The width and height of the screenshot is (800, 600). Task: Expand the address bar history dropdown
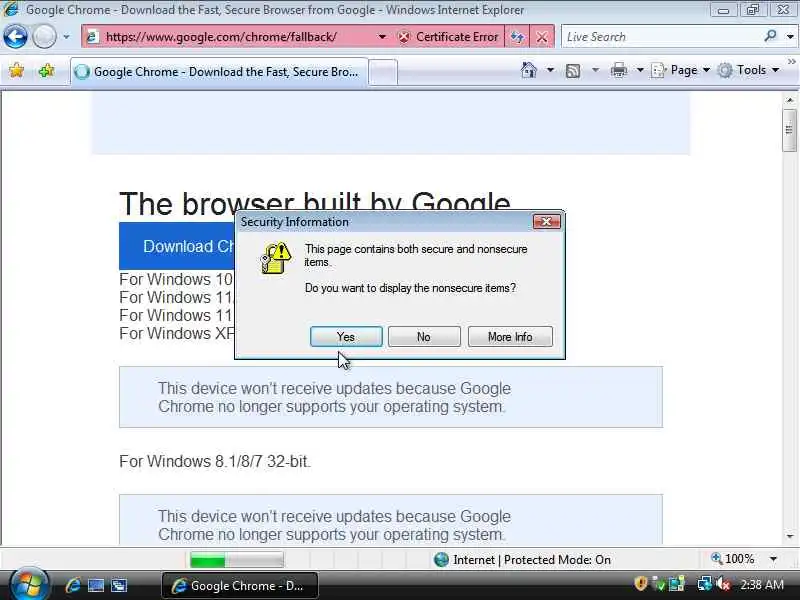tap(382, 37)
